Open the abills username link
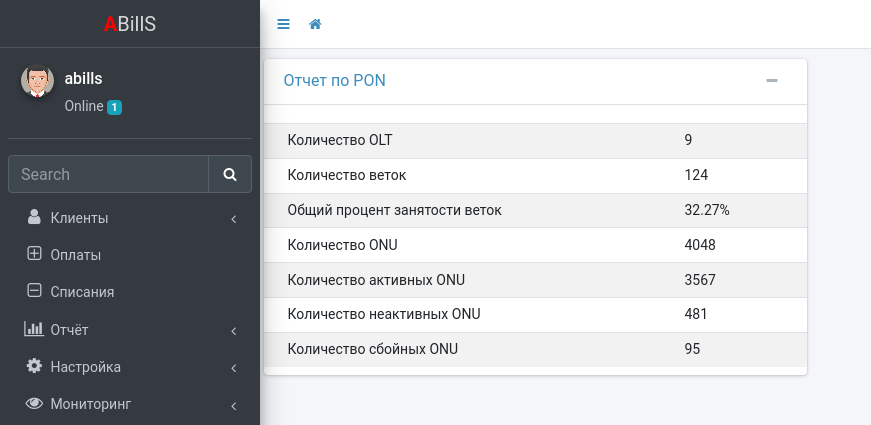 coord(84,78)
